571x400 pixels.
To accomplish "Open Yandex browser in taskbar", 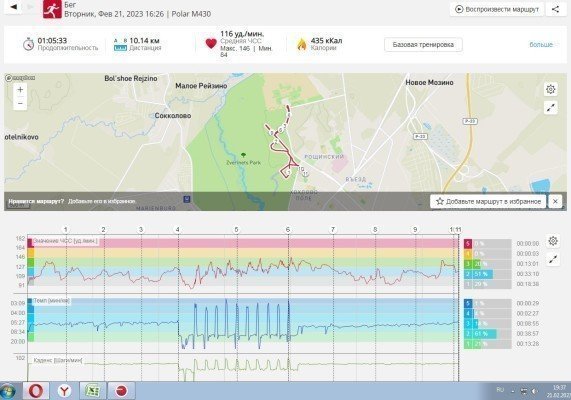I will point(64,391).
